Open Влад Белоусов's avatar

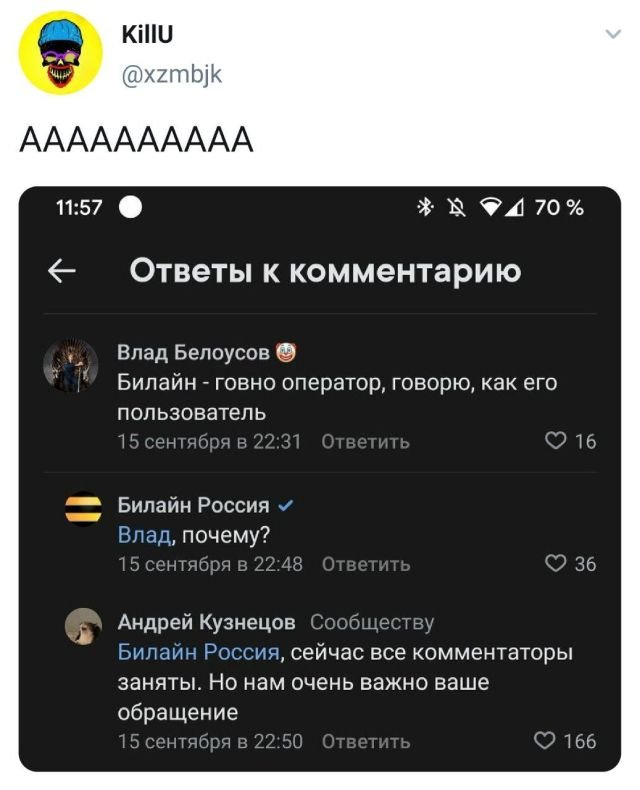71,367
